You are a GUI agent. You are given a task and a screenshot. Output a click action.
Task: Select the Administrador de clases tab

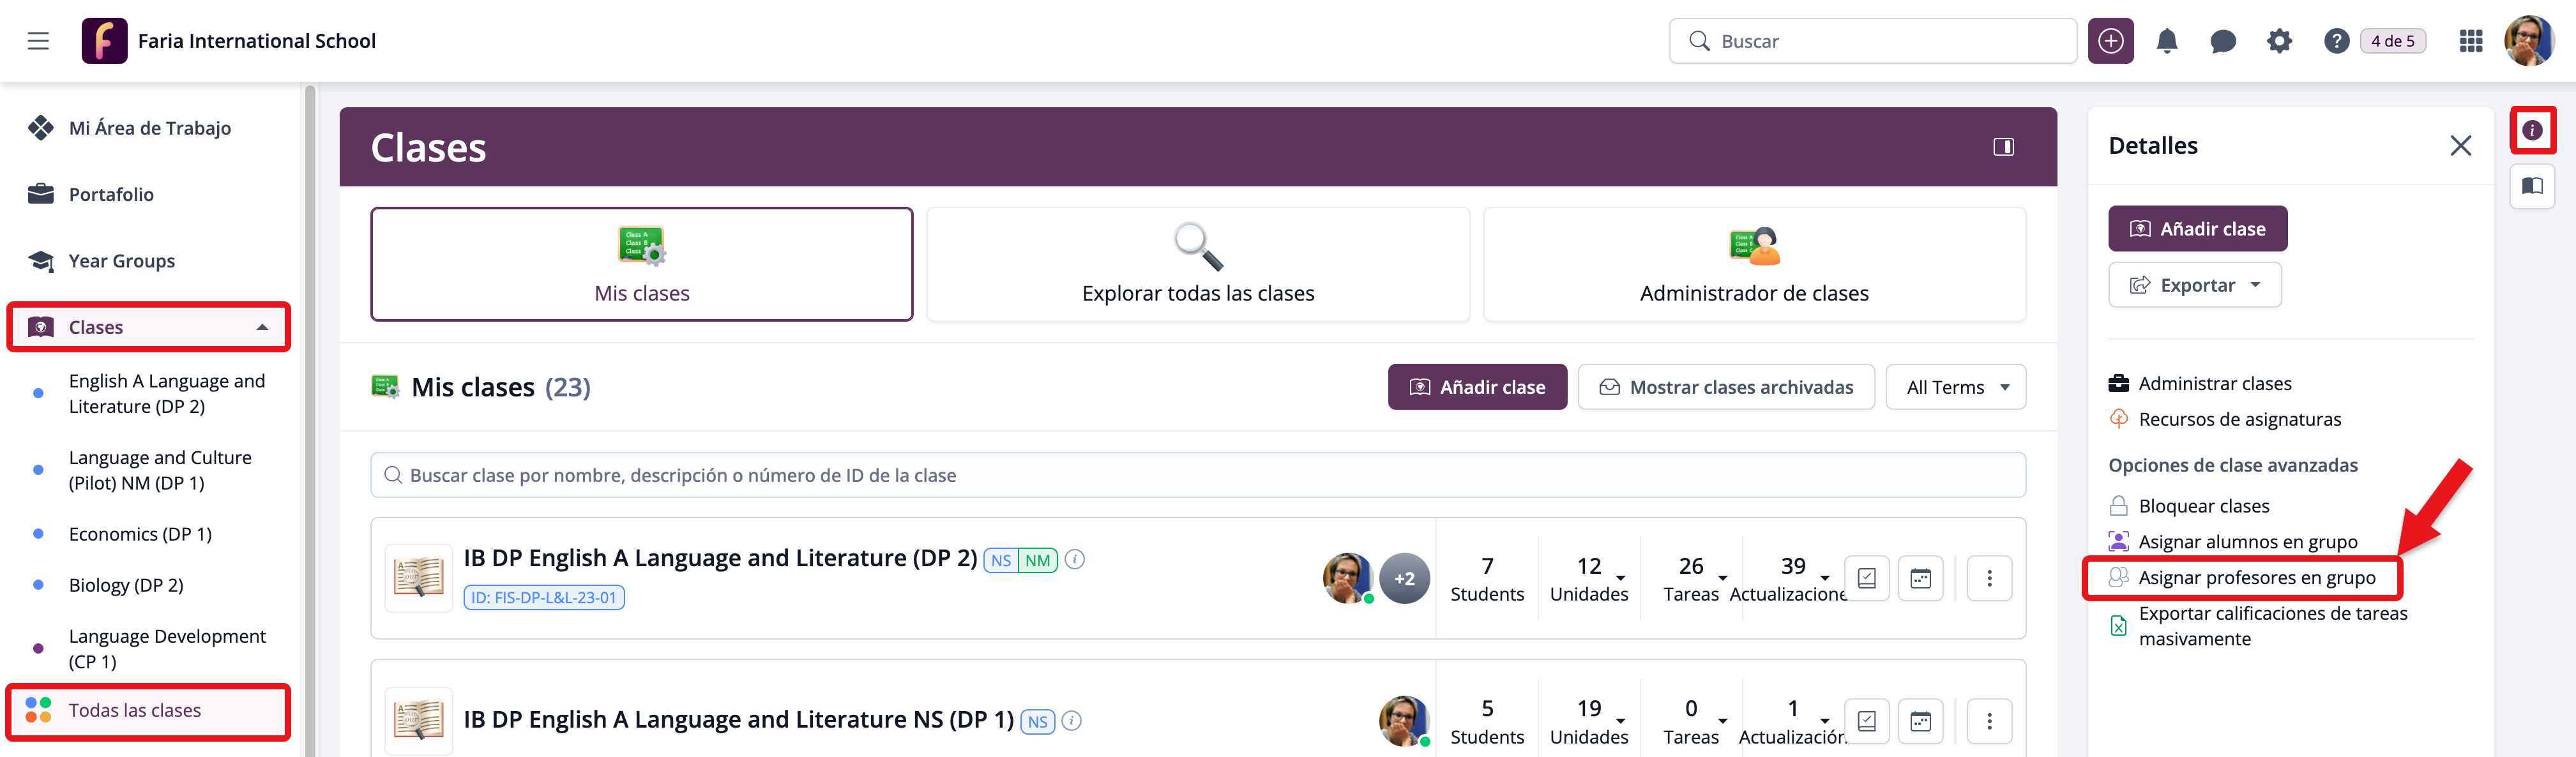pos(1753,264)
